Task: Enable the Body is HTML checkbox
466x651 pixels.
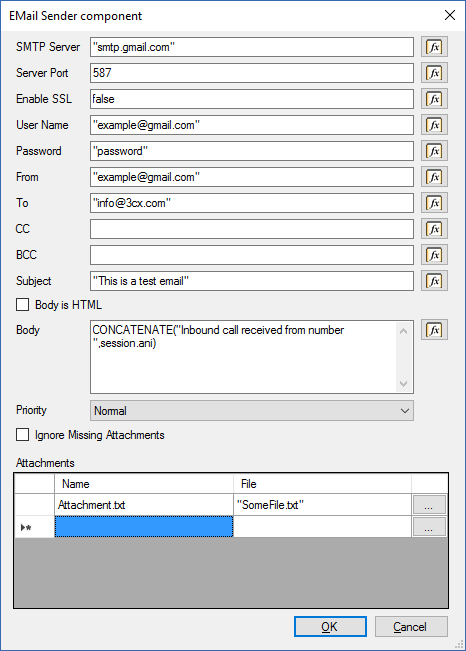Action: tap(22, 305)
